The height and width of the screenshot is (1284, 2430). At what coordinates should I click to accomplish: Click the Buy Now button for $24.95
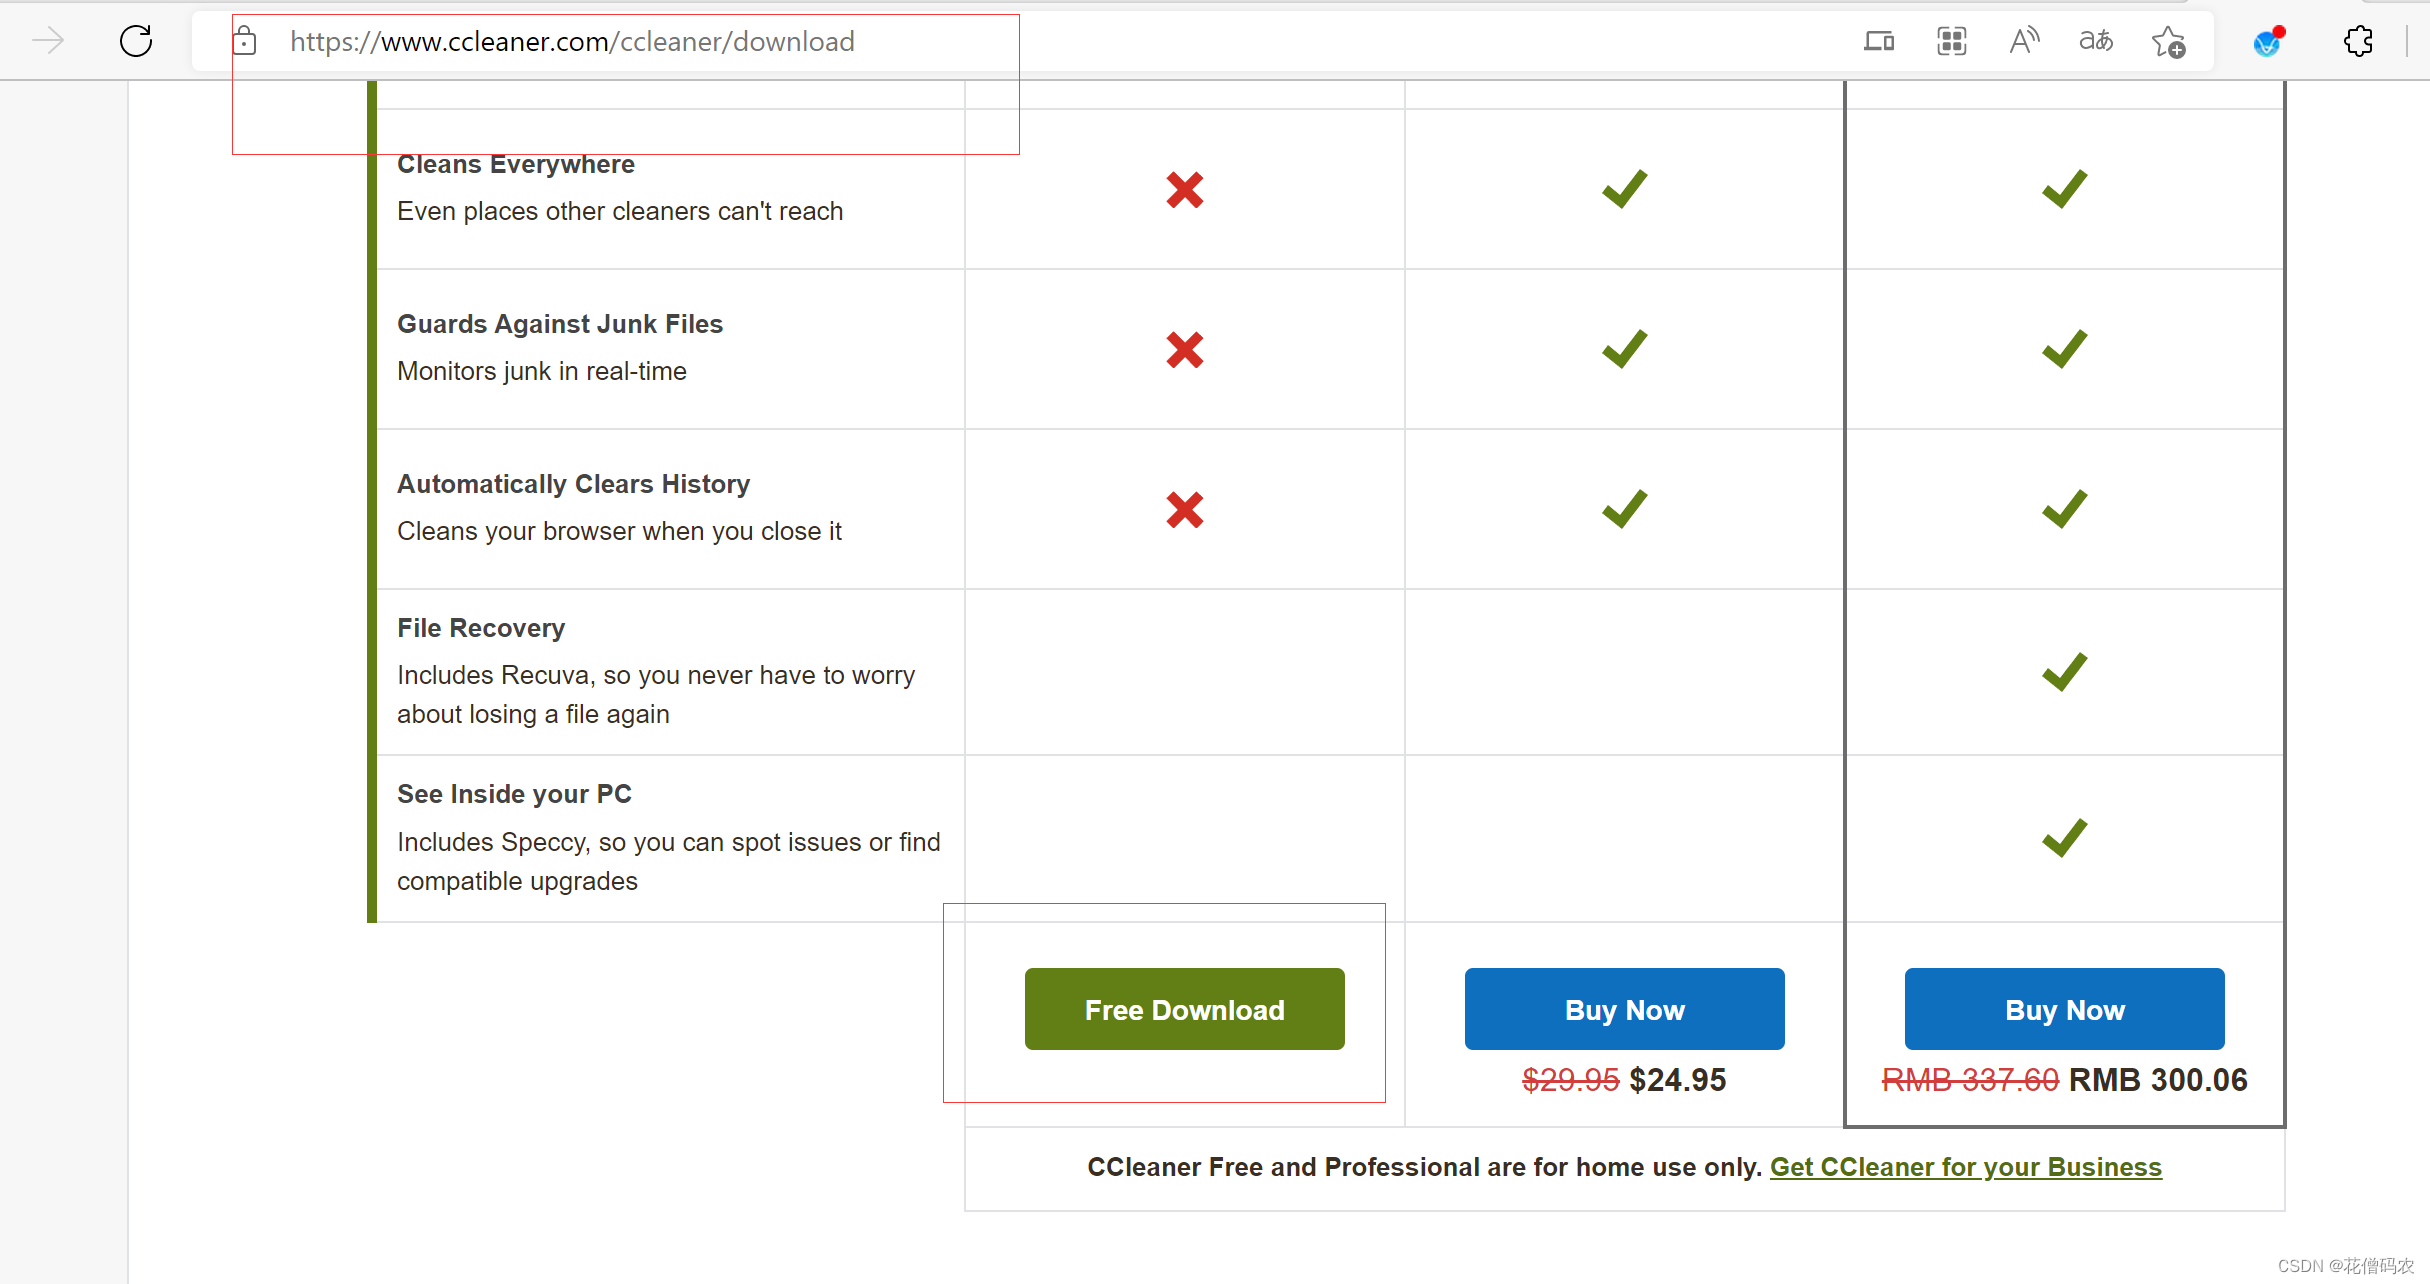[1625, 1009]
